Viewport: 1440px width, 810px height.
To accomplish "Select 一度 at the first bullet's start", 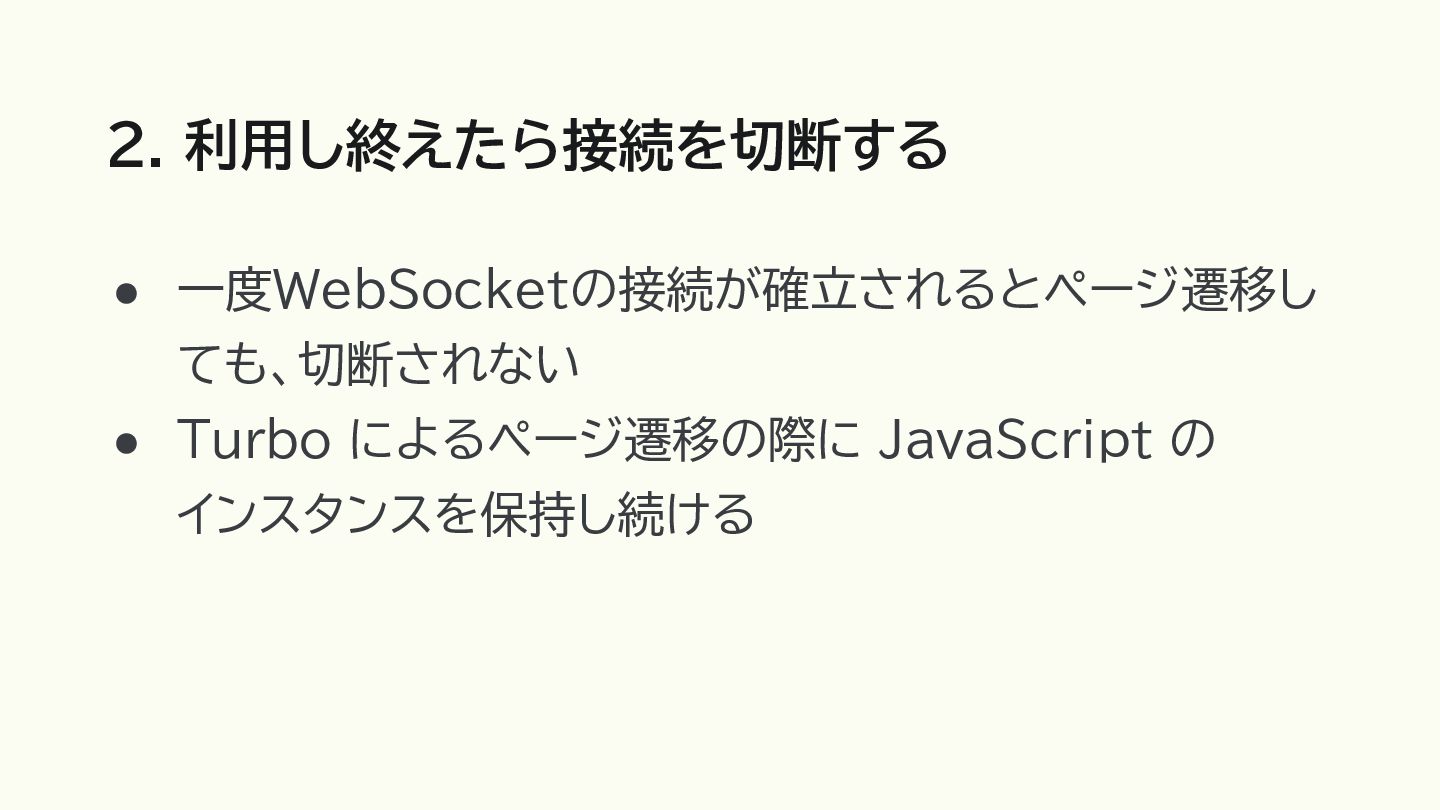I will (x=224, y=291).
